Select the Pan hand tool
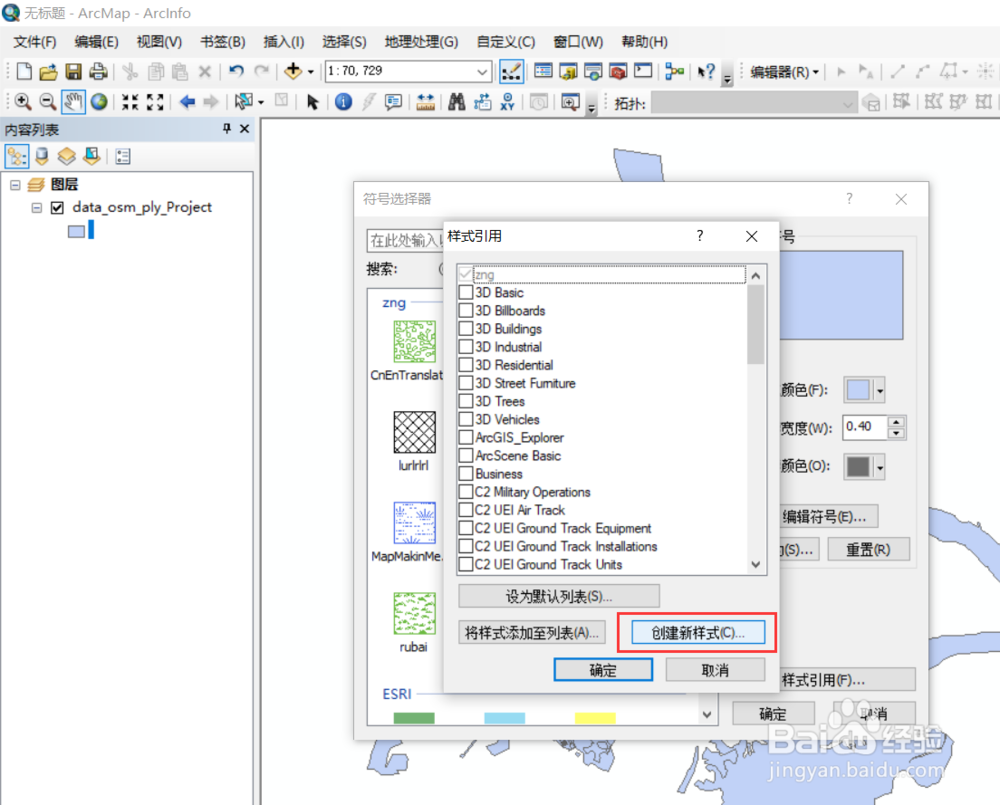This screenshot has height=805, width=1000. pyautogui.click(x=73, y=101)
